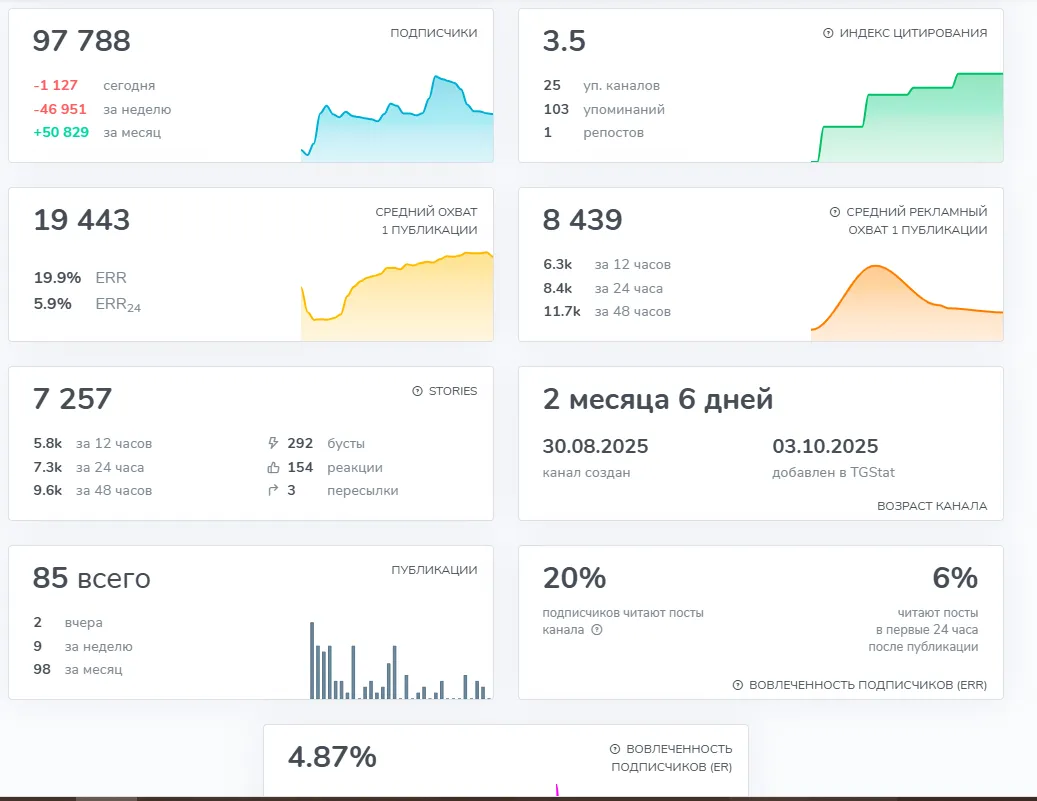Select the 6% first-24-hours value

point(955,579)
